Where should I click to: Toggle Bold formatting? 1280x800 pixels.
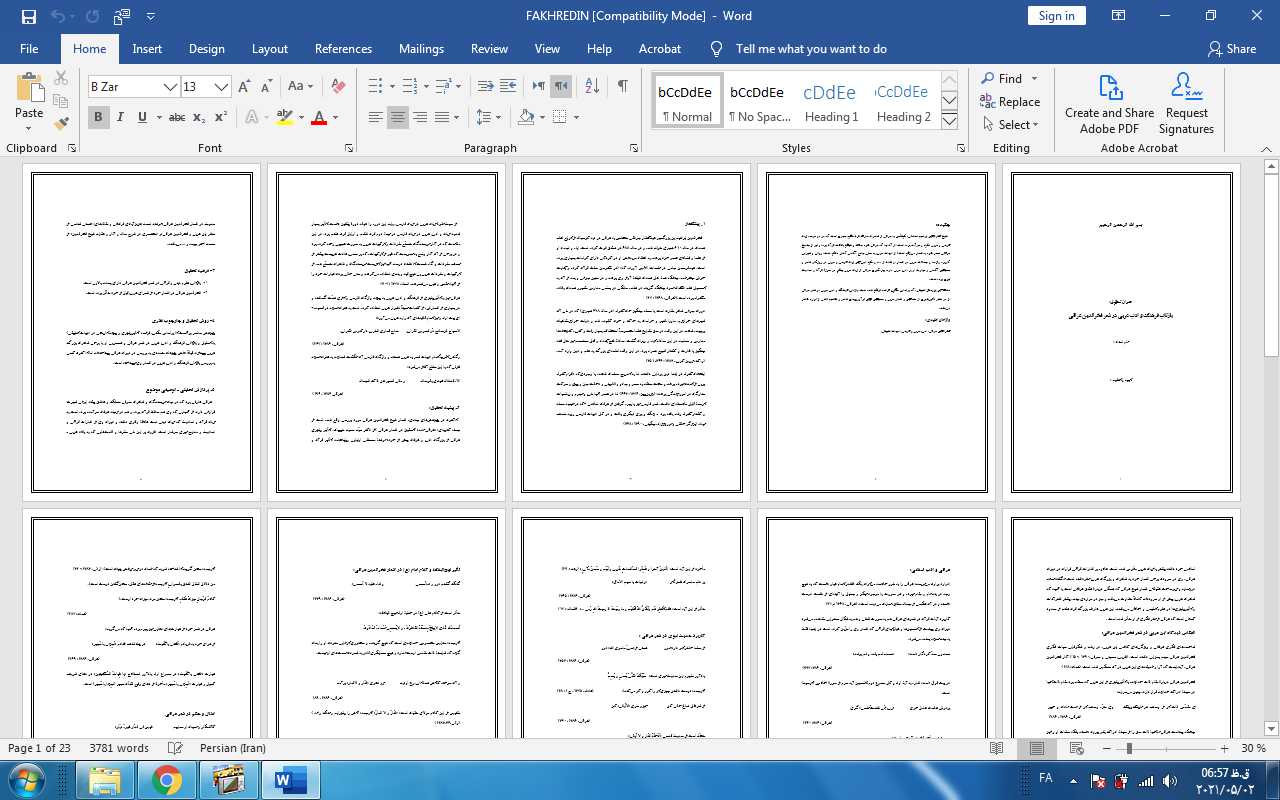pyautogui.click(x=98, y=118)
